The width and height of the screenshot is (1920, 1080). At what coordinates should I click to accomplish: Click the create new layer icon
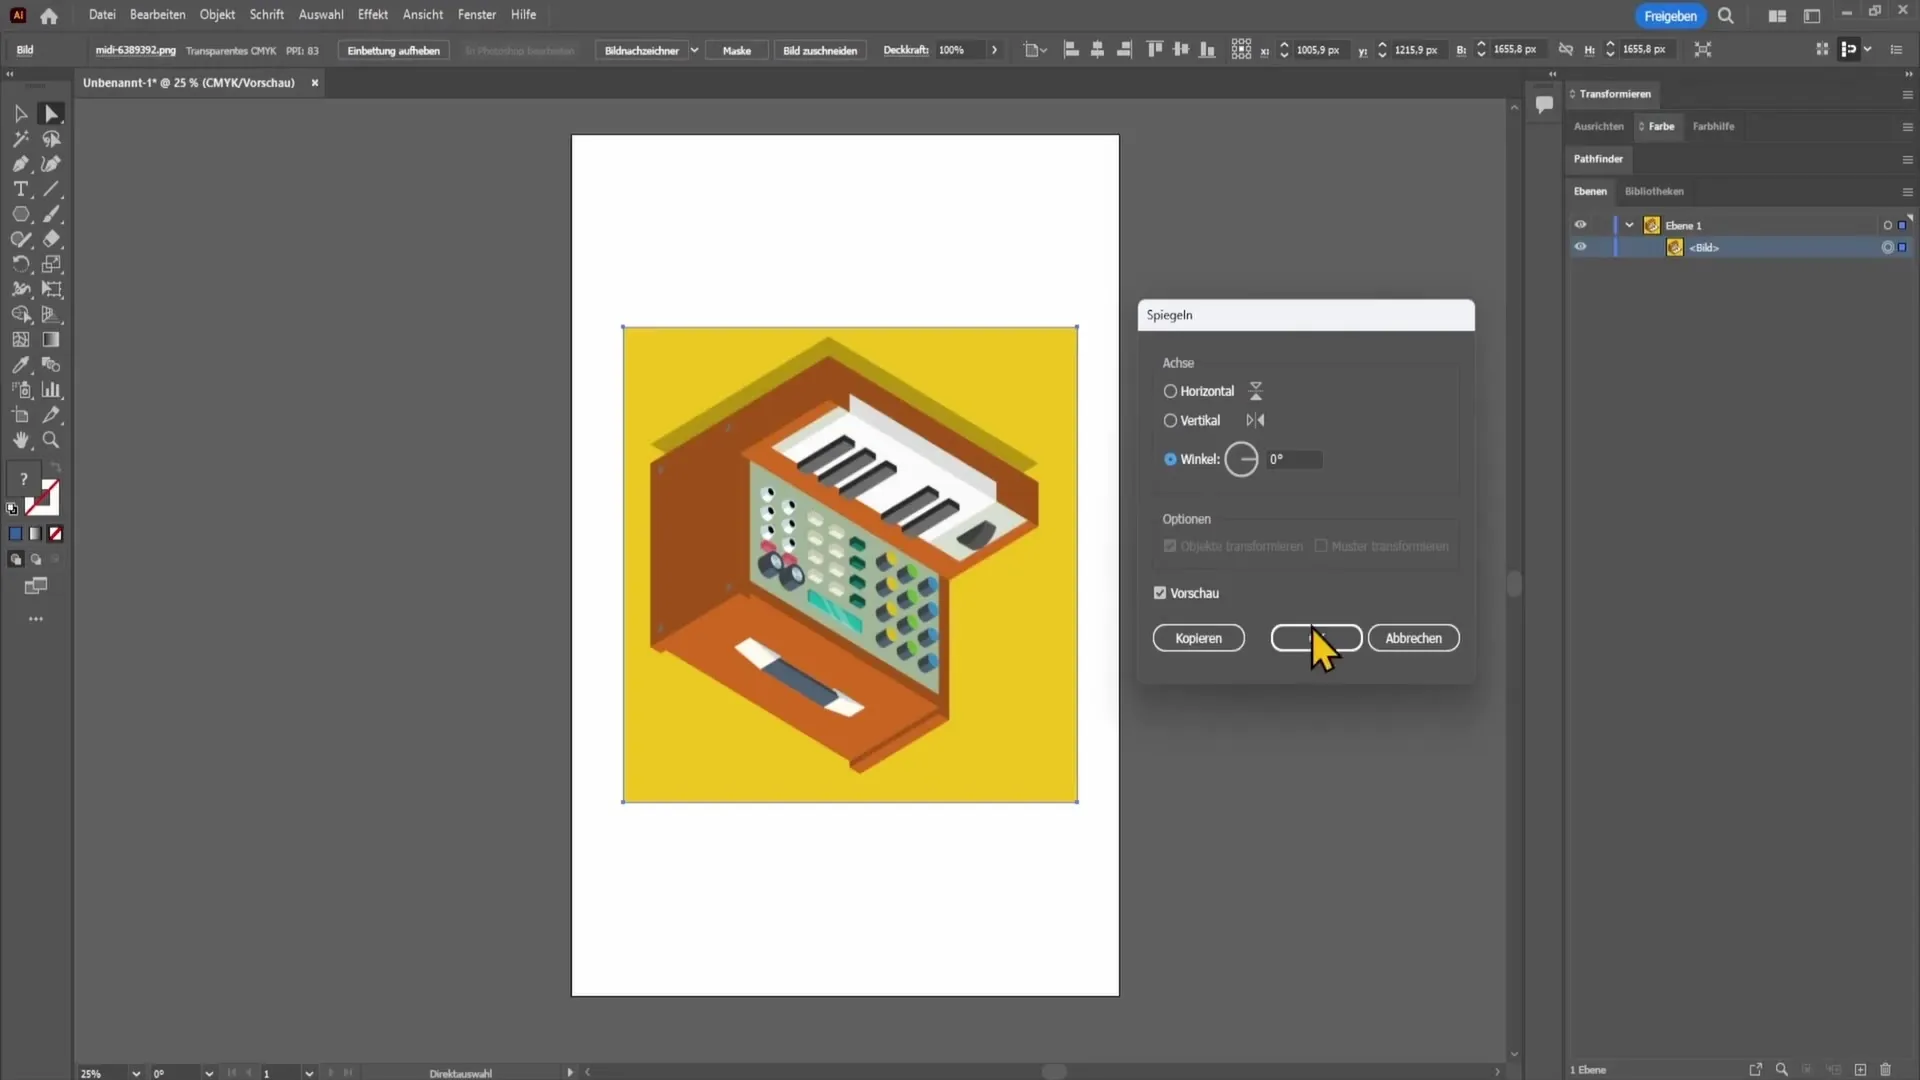pyautogui.click(x=1860, y=1070)
